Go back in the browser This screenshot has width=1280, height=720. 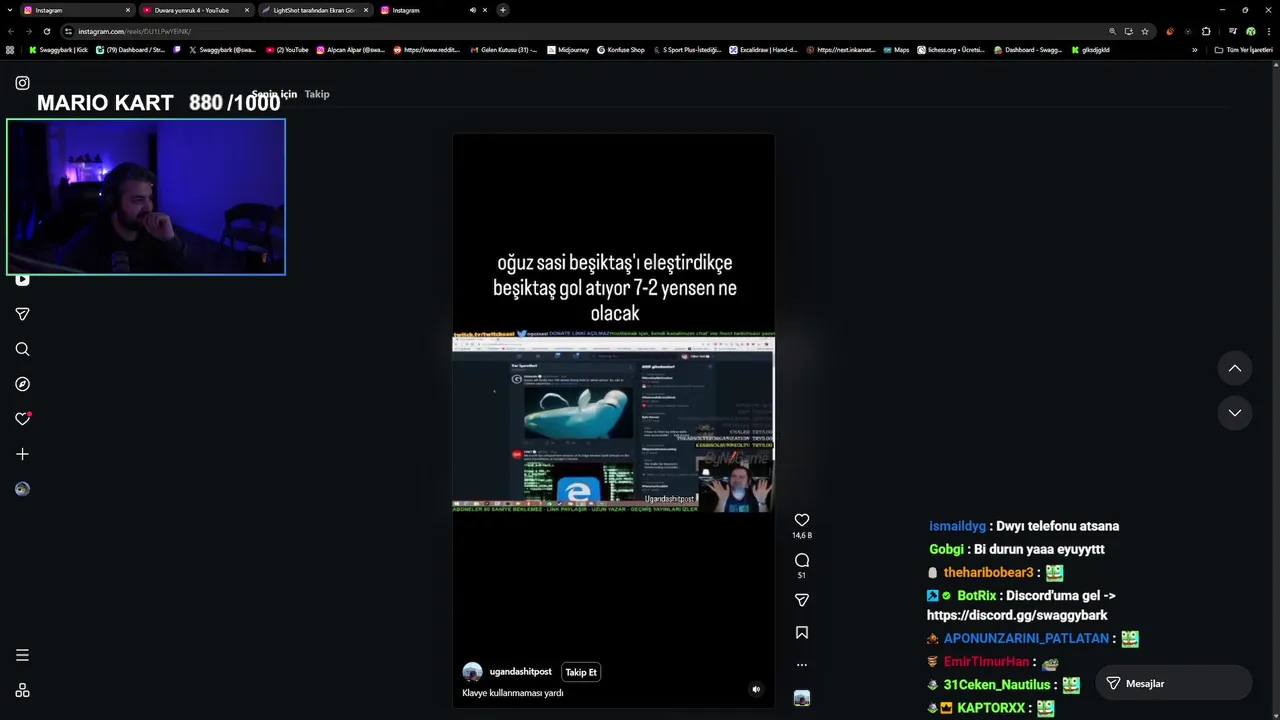pos(11,31)
